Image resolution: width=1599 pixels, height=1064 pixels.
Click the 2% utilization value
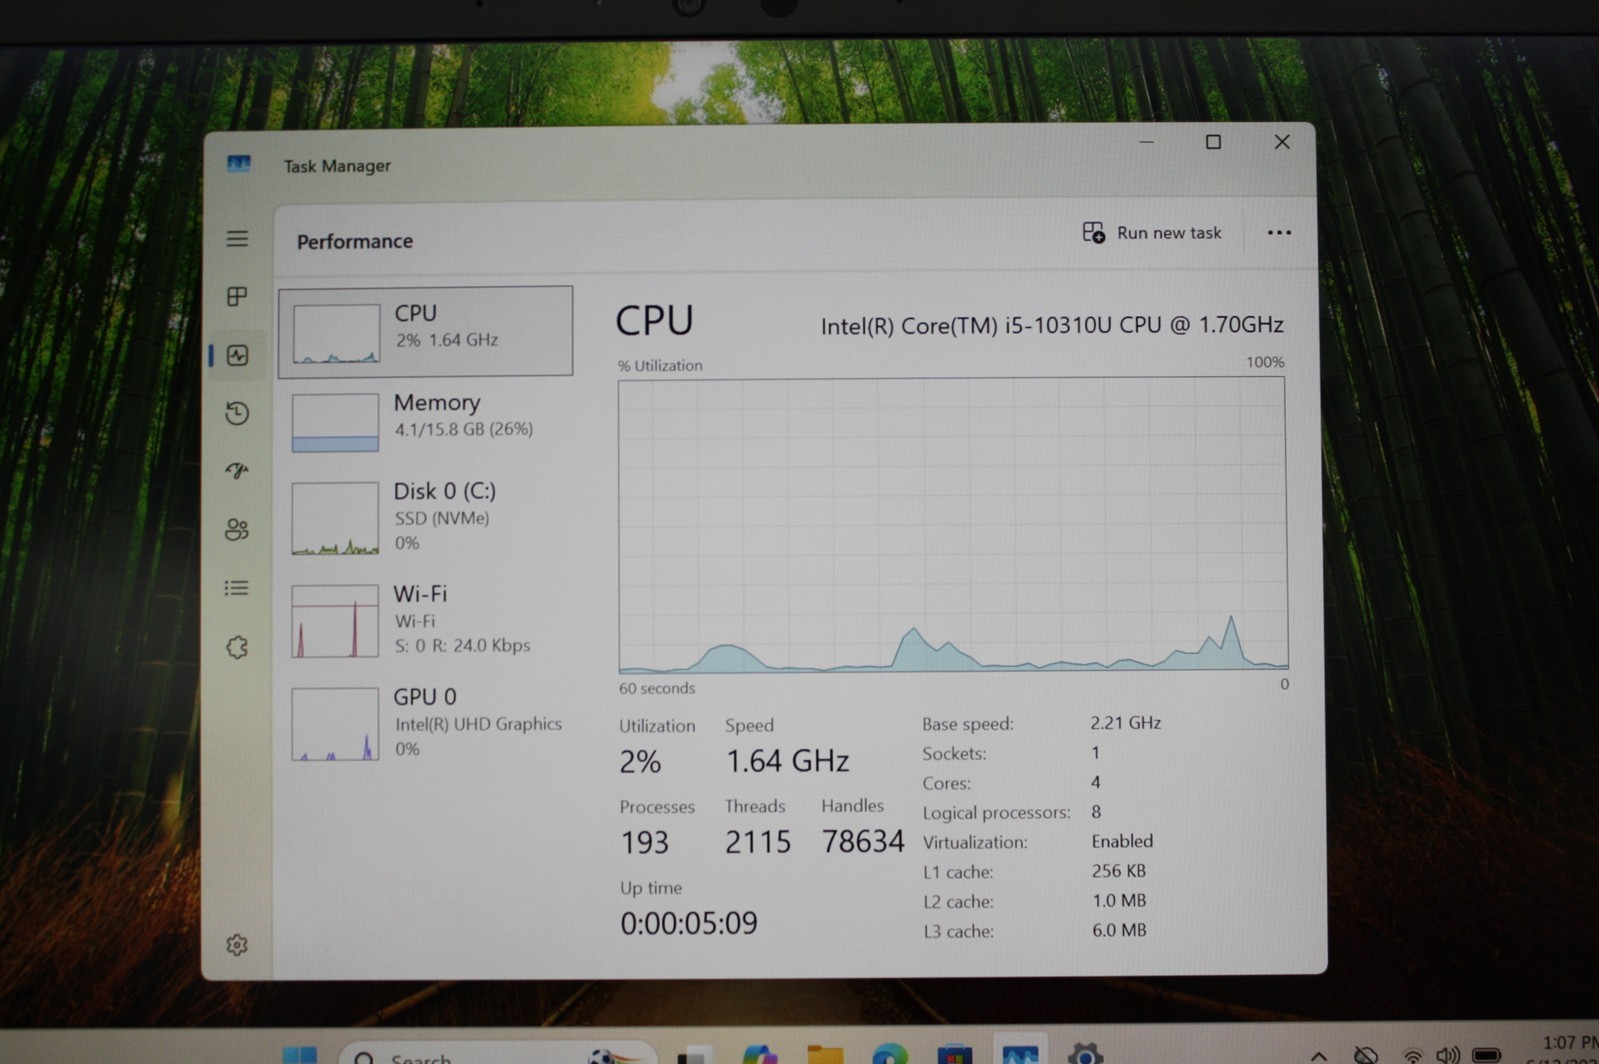pos(640,762)
